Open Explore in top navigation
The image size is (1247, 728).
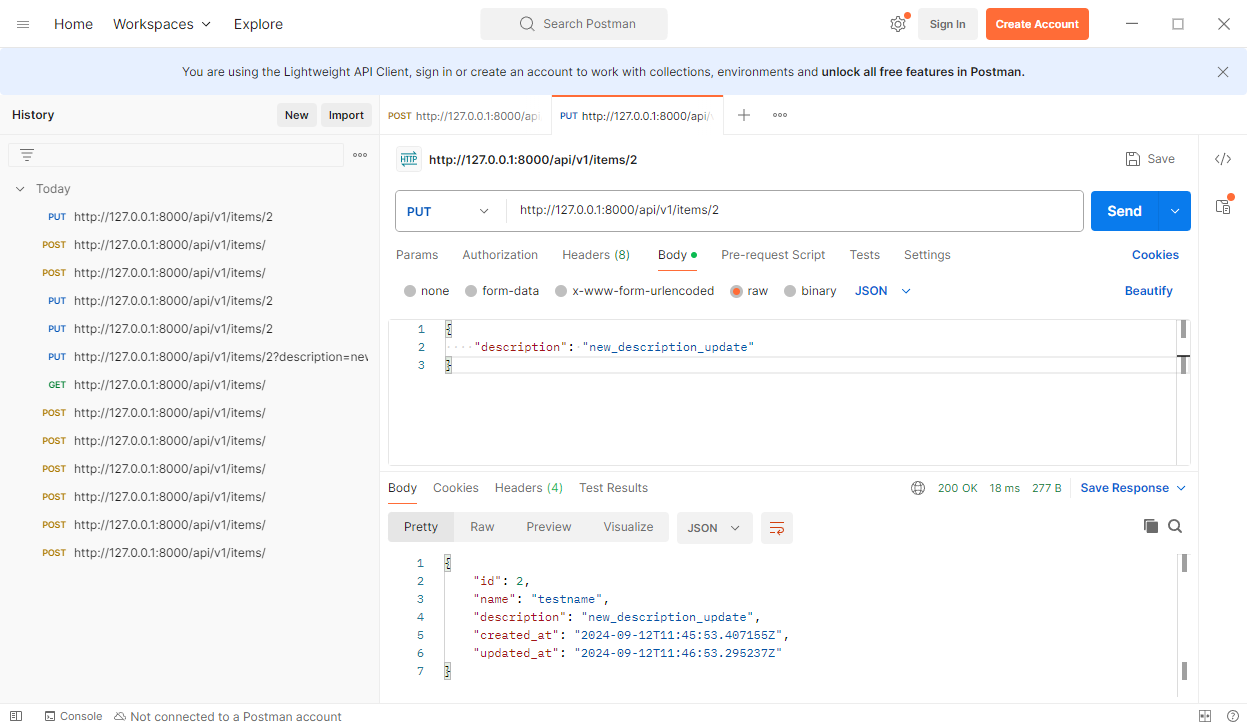click(x=258, y=24)
